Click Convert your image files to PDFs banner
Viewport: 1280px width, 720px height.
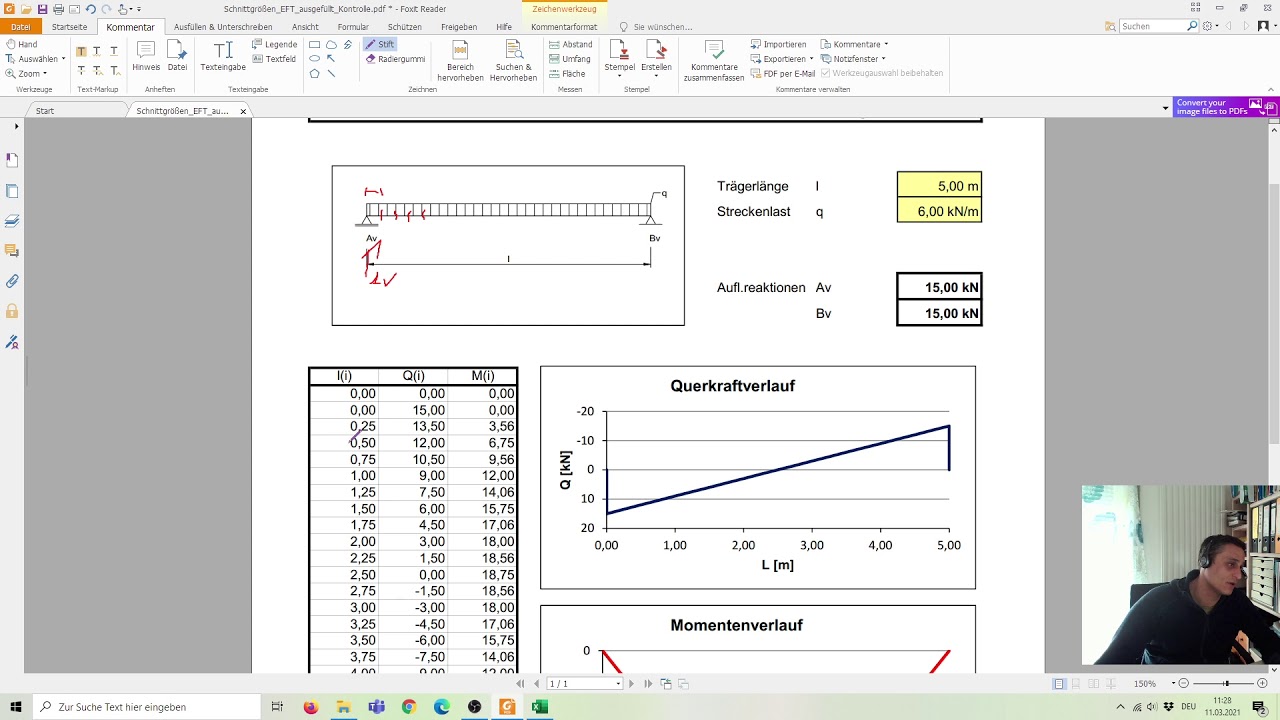click(x=1226, y=107)
